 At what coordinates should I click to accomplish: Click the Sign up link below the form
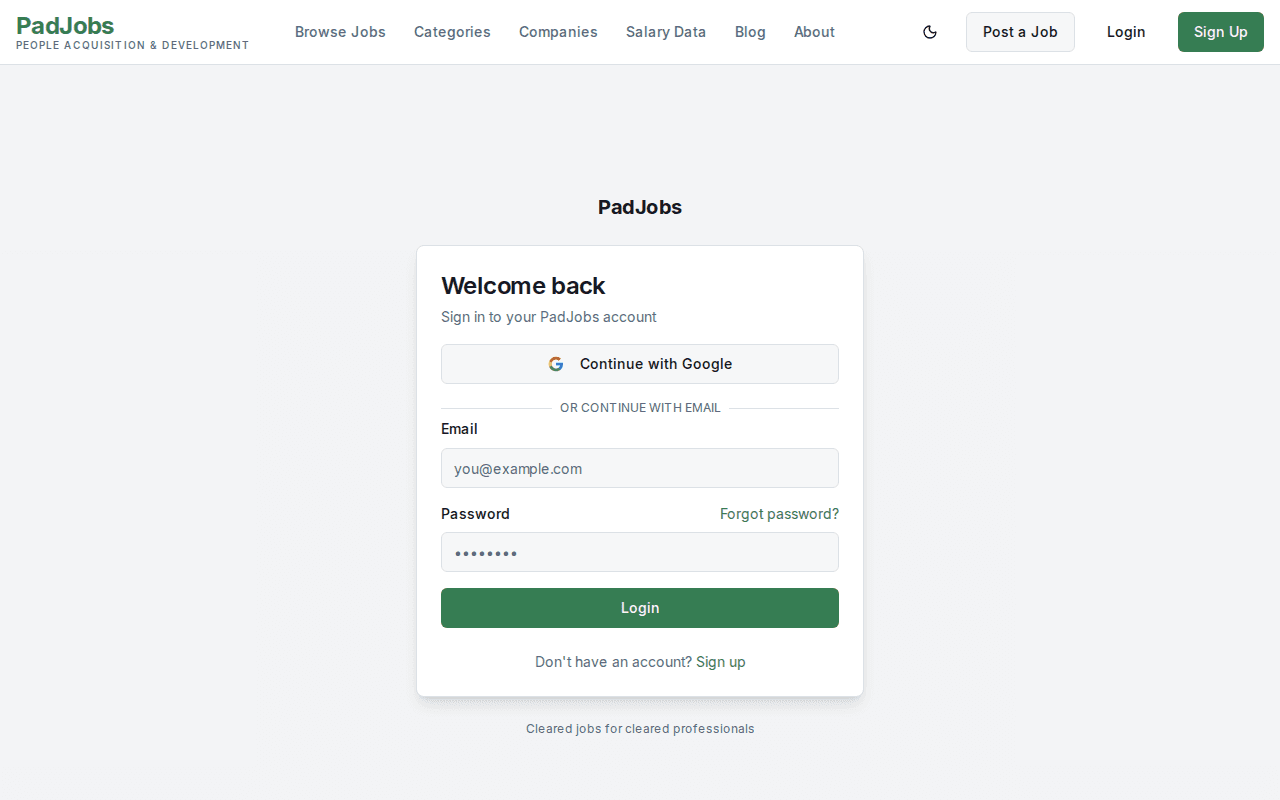(720, 662)
